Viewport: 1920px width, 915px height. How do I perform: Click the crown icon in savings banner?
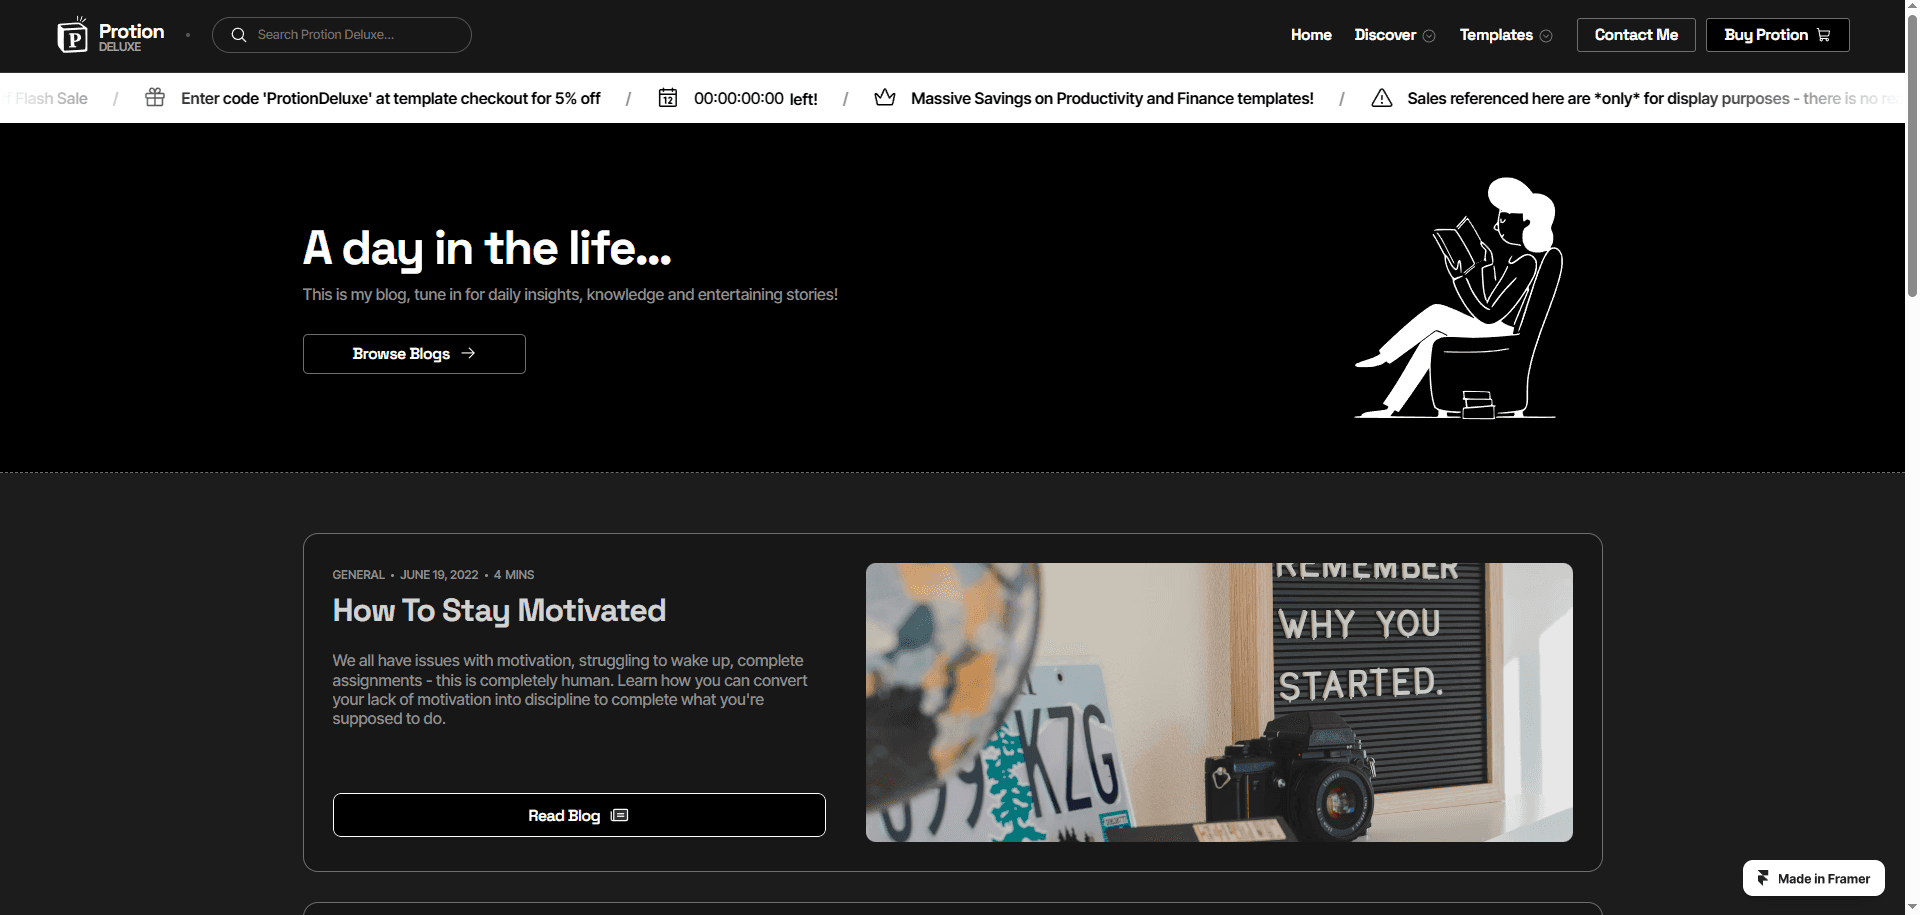(x=885, y=97)
